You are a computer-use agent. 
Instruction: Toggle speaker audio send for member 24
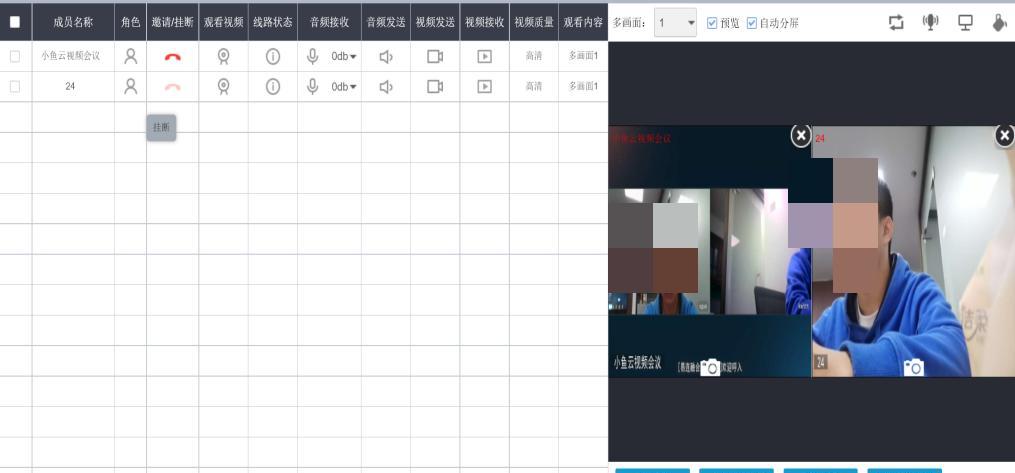(x=386, y=87)
